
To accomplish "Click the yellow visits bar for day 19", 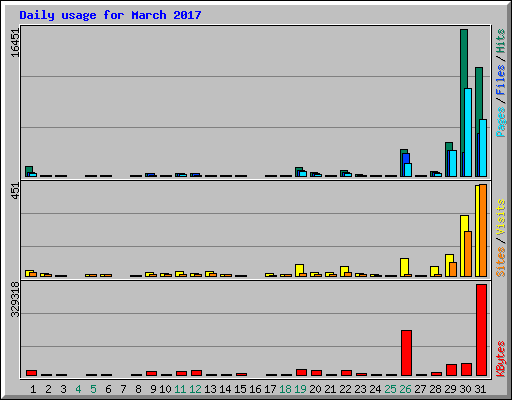I will coord(299,269).
